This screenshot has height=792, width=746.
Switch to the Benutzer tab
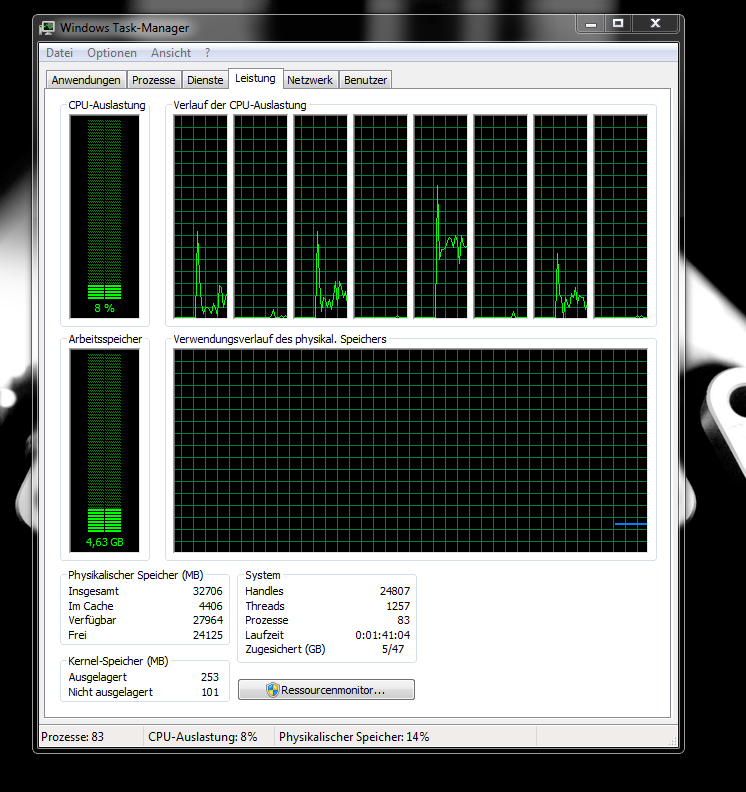tap(365, 80)
